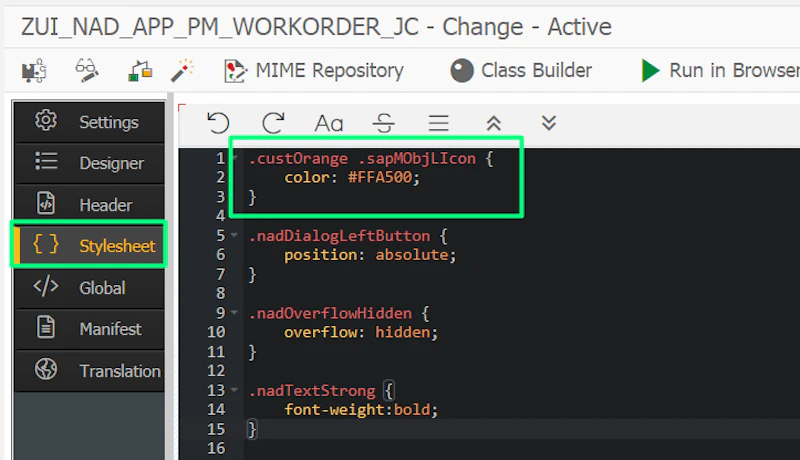Run the app in Browser
The image size is (800, 460).
(x=720, y=70)
